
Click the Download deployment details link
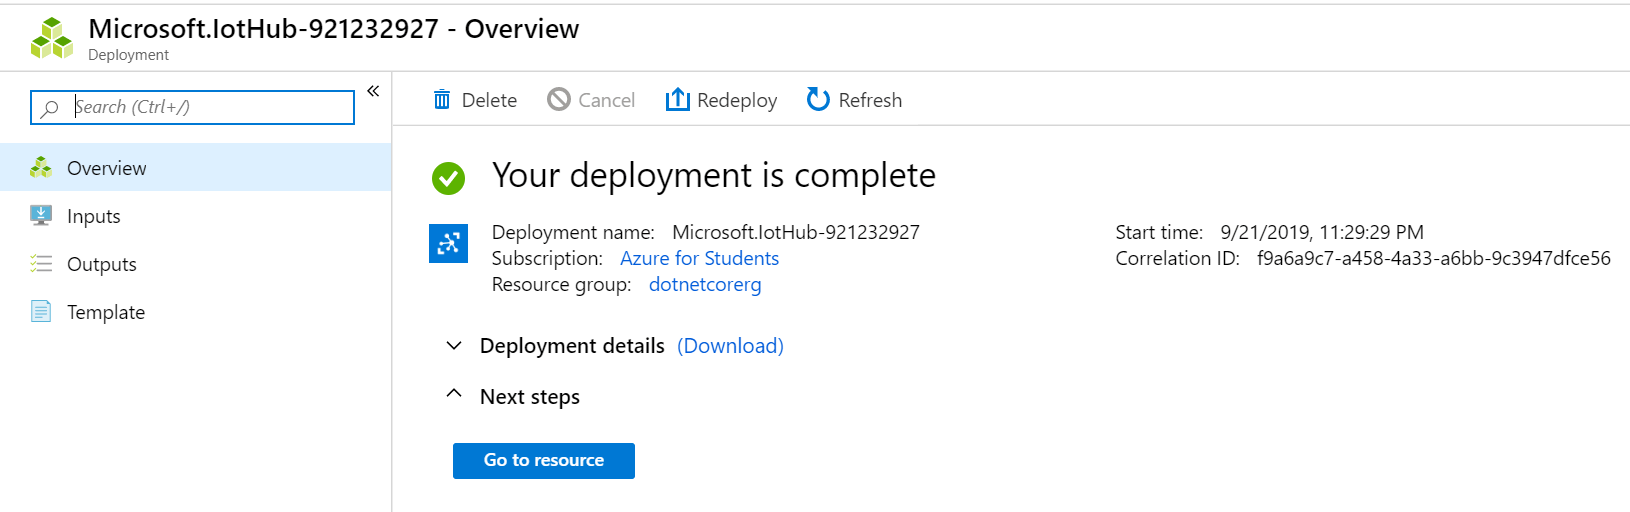pos(730,346)
